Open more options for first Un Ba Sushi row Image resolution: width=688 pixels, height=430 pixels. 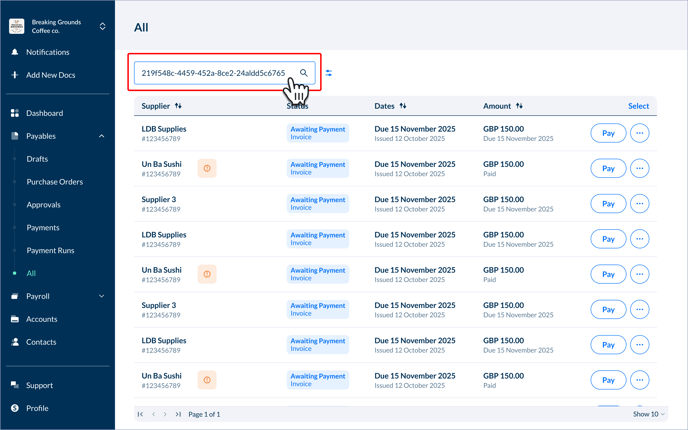(x=640, y=168)
